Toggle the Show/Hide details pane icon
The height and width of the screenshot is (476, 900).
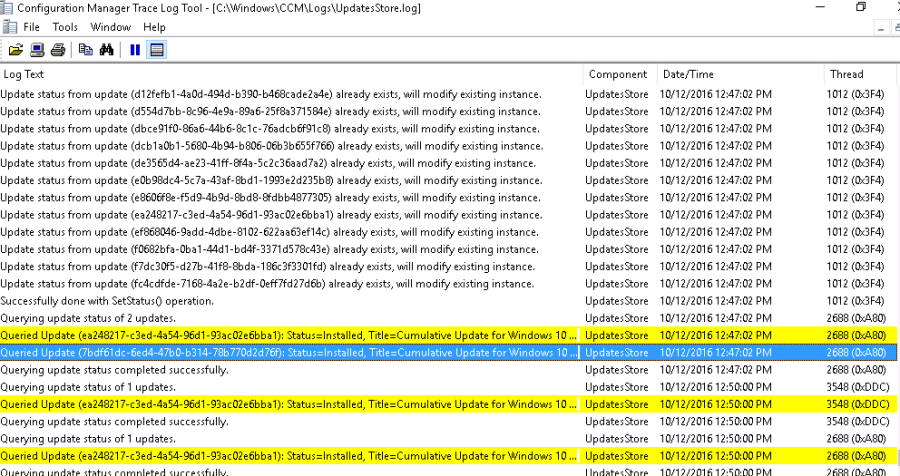tap(157, 50)
